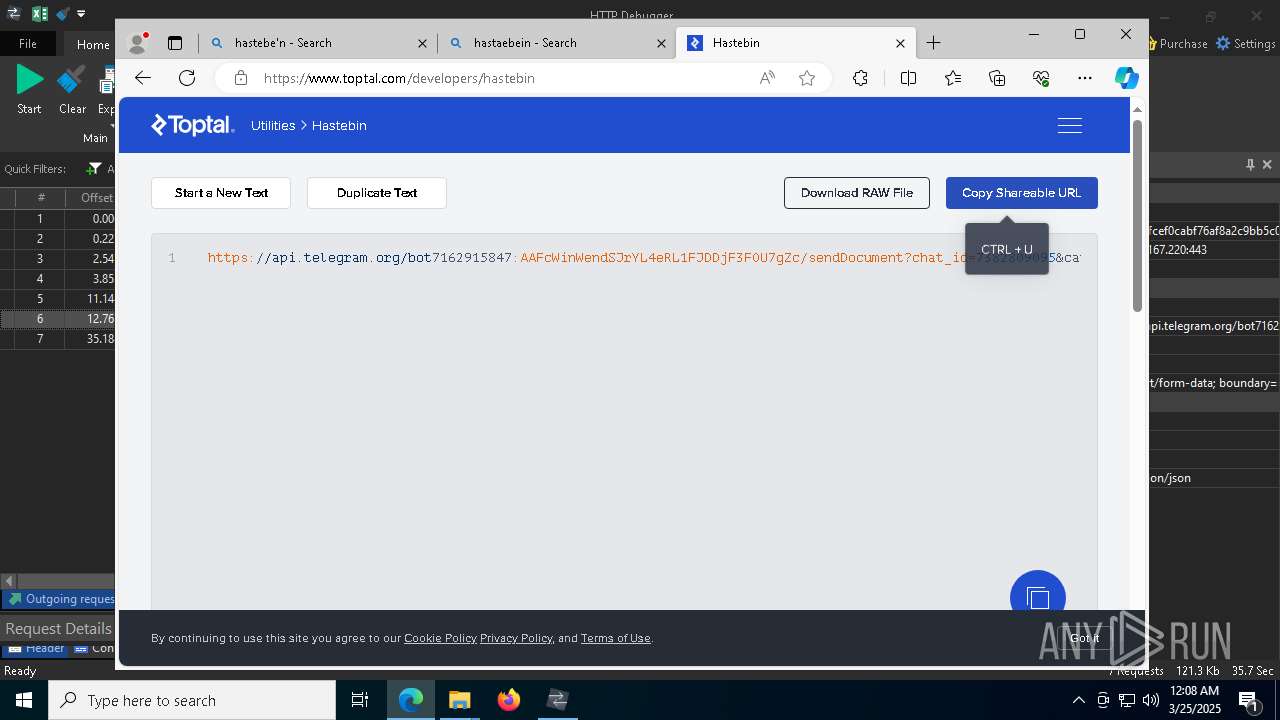Open browser Extensions puzzle icon
Screen dimensions: 1280x720
[860, 78]
